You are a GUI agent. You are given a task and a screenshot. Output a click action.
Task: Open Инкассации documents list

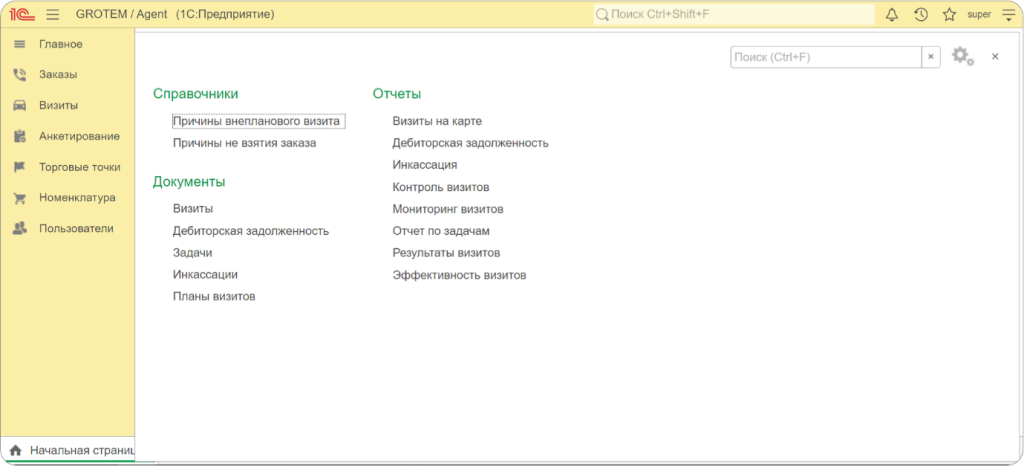coord(205,275)
